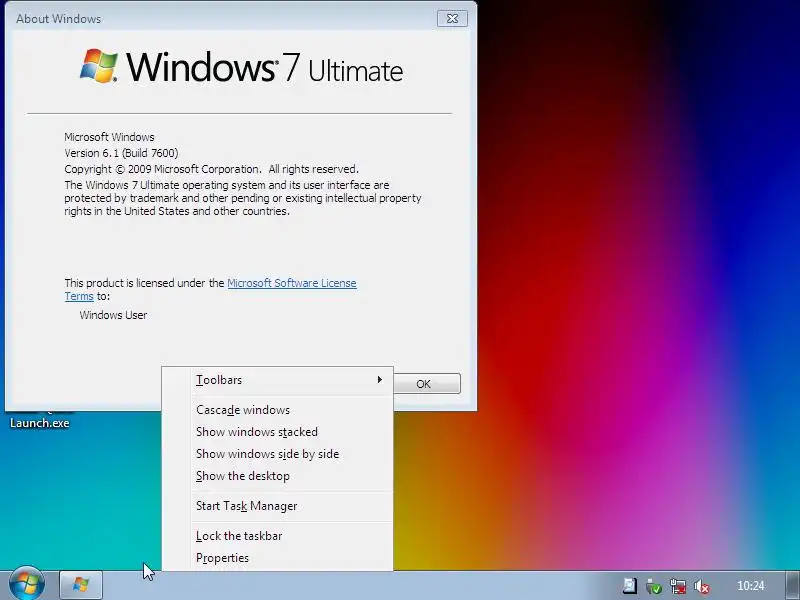Image resolution: width=800 pixels, height=600 pixels.
Task: Toggle Lock the taskbar
Action: coord(278,536)
